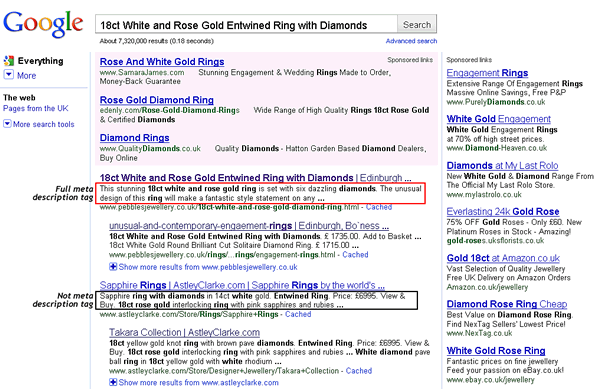
Task: Click www.Diamond-Heaven.co.uk URL text
Action: pos(497,148)
